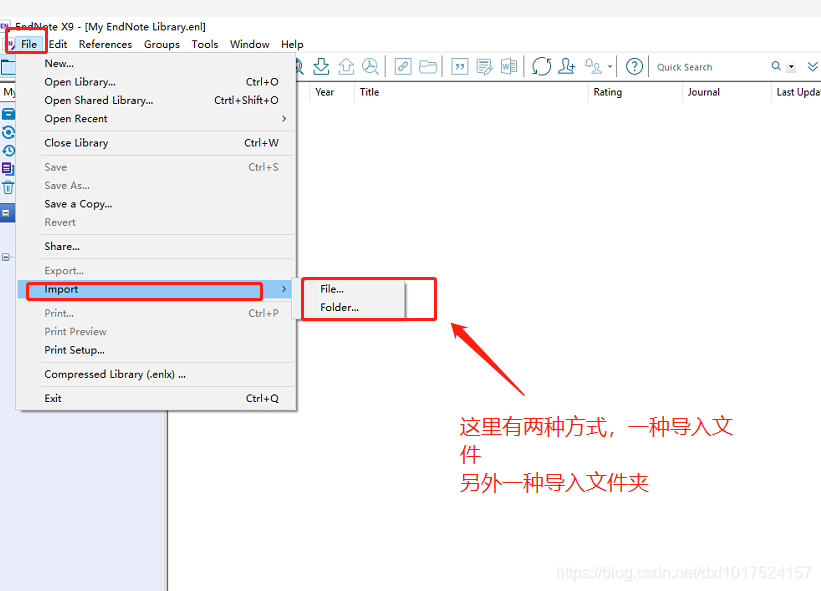
Task: Select Open Shared Library... entry
Action: tap(156, 100)
